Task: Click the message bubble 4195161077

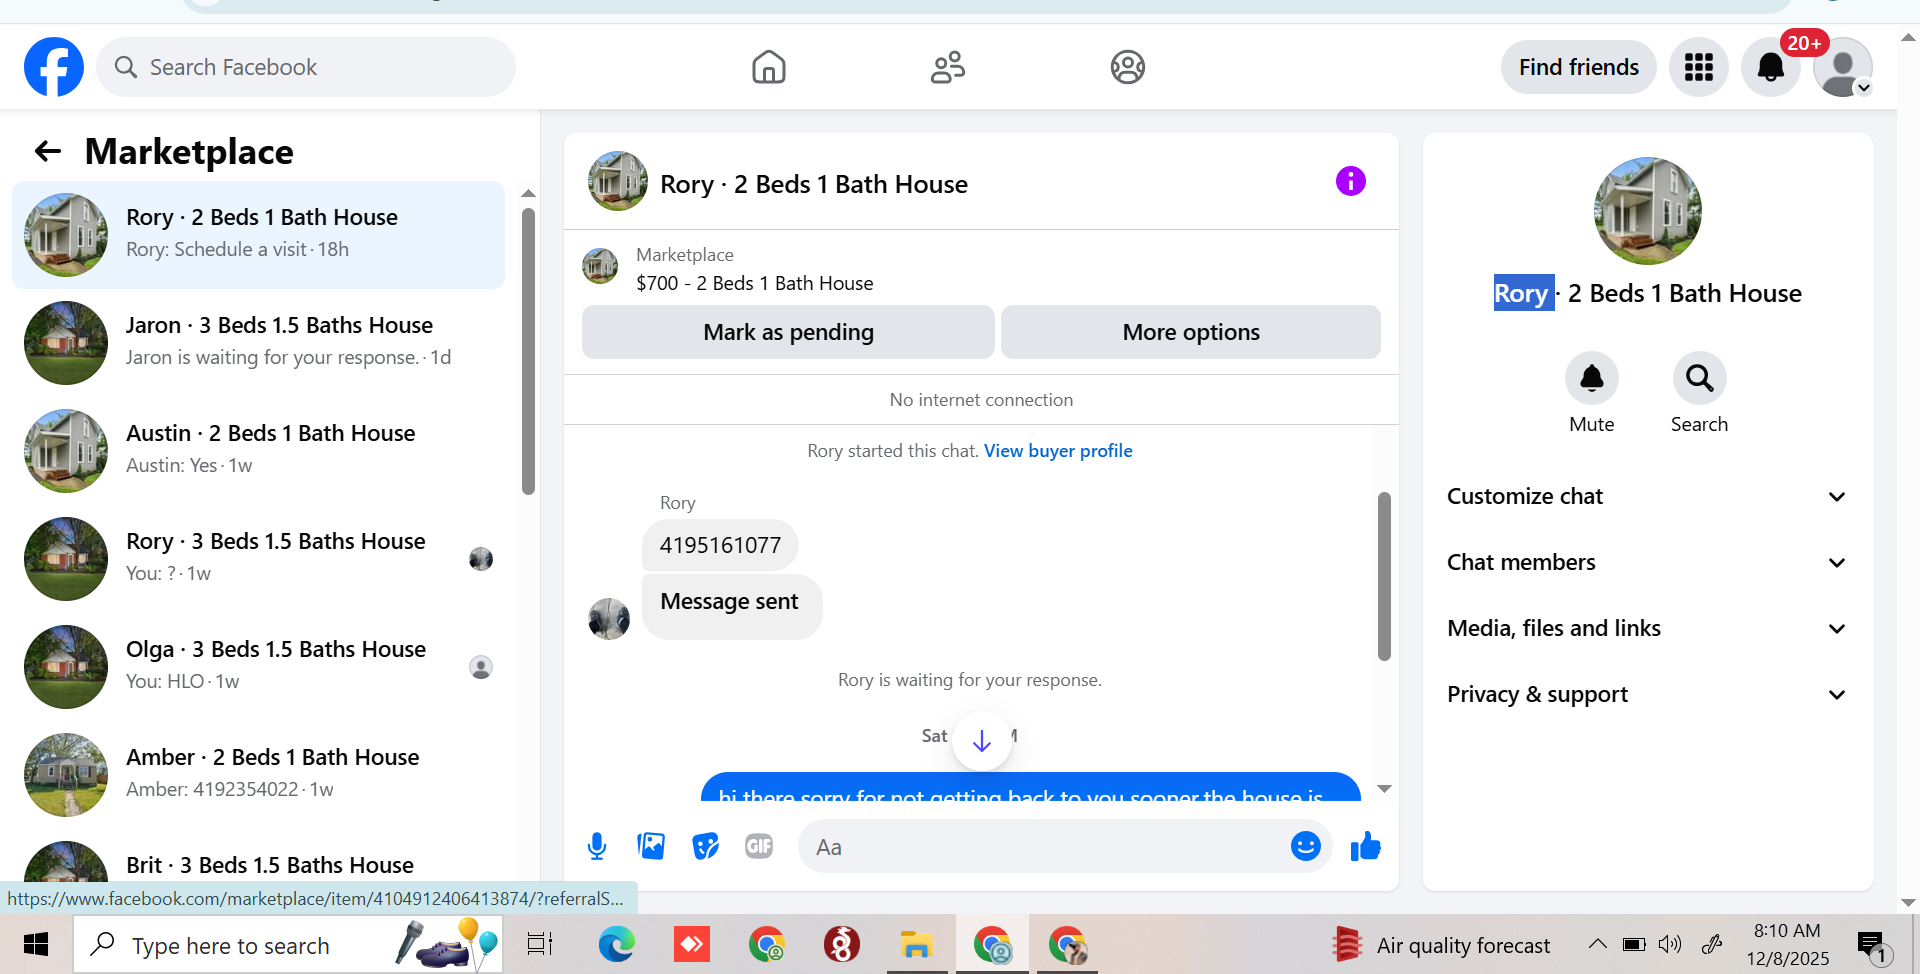Action: [720, 545]
